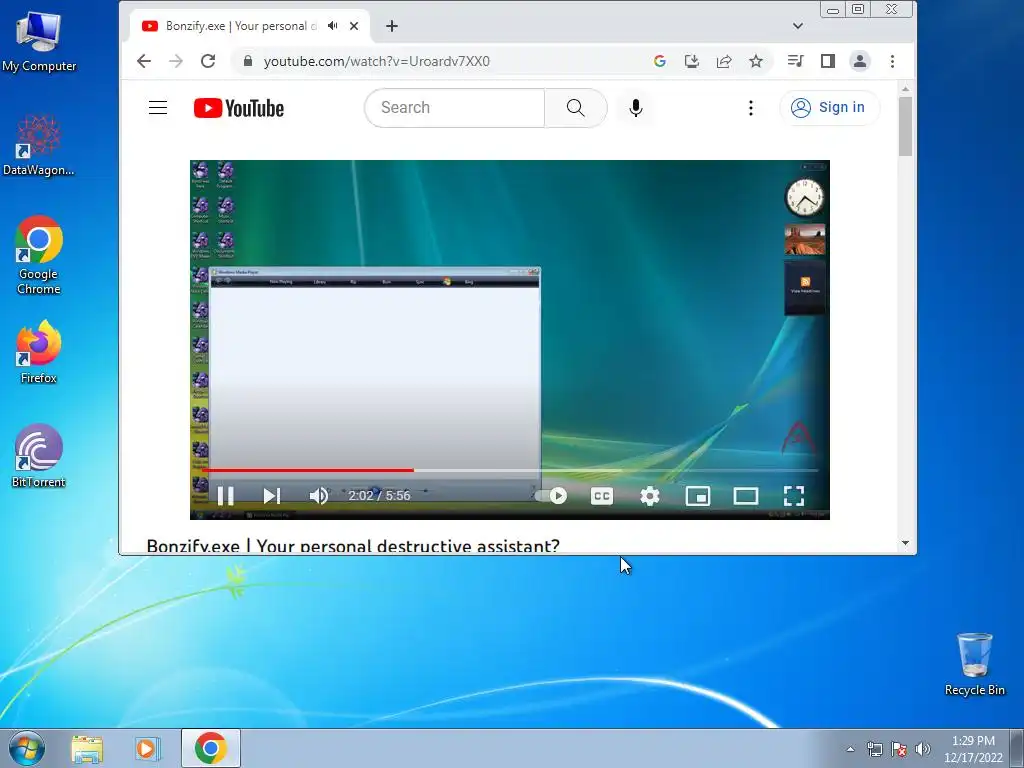Launch Windows Media Player from taskbar
Image resolution: width=1024 pixels, height=768 pixels.
[x=148, y=748]
